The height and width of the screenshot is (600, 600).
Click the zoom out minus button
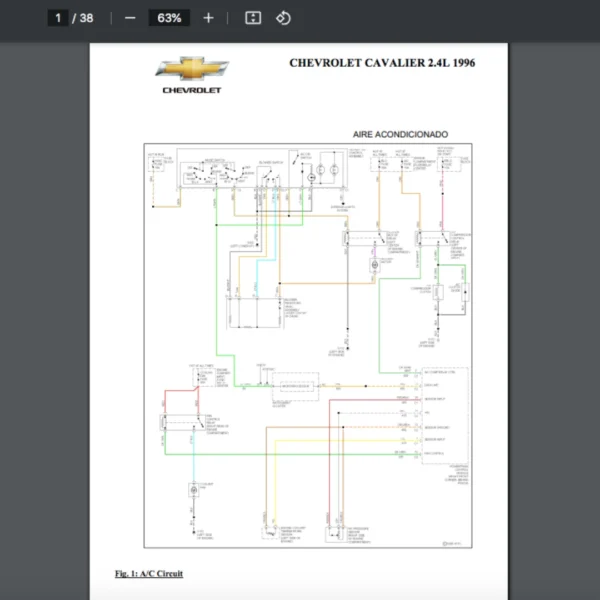pyautogui.click(x=130, y=18)
